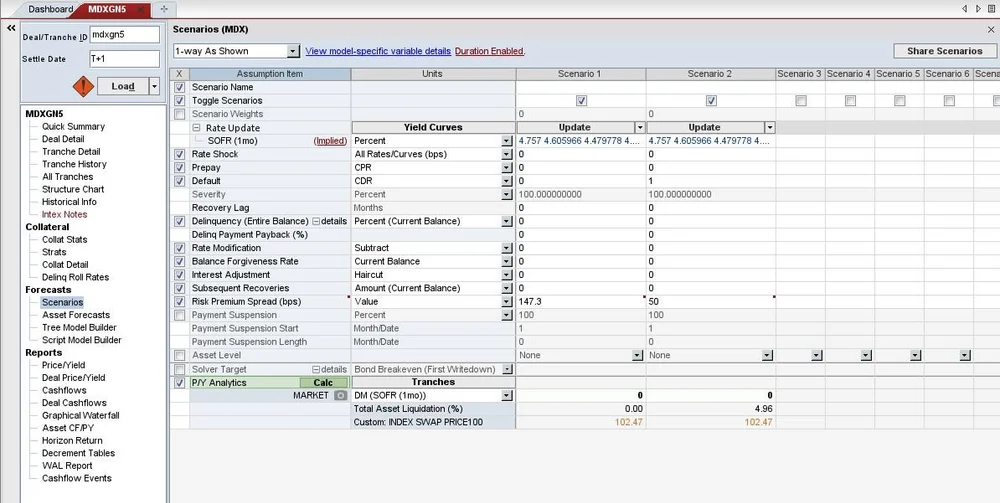
Task: Click Duration Enabled link
Action: coord(490,51)
